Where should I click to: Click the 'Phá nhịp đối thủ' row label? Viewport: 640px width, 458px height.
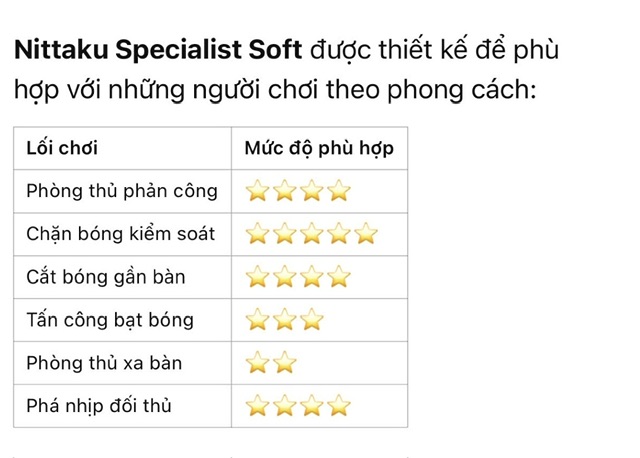[x=99, y=406]
